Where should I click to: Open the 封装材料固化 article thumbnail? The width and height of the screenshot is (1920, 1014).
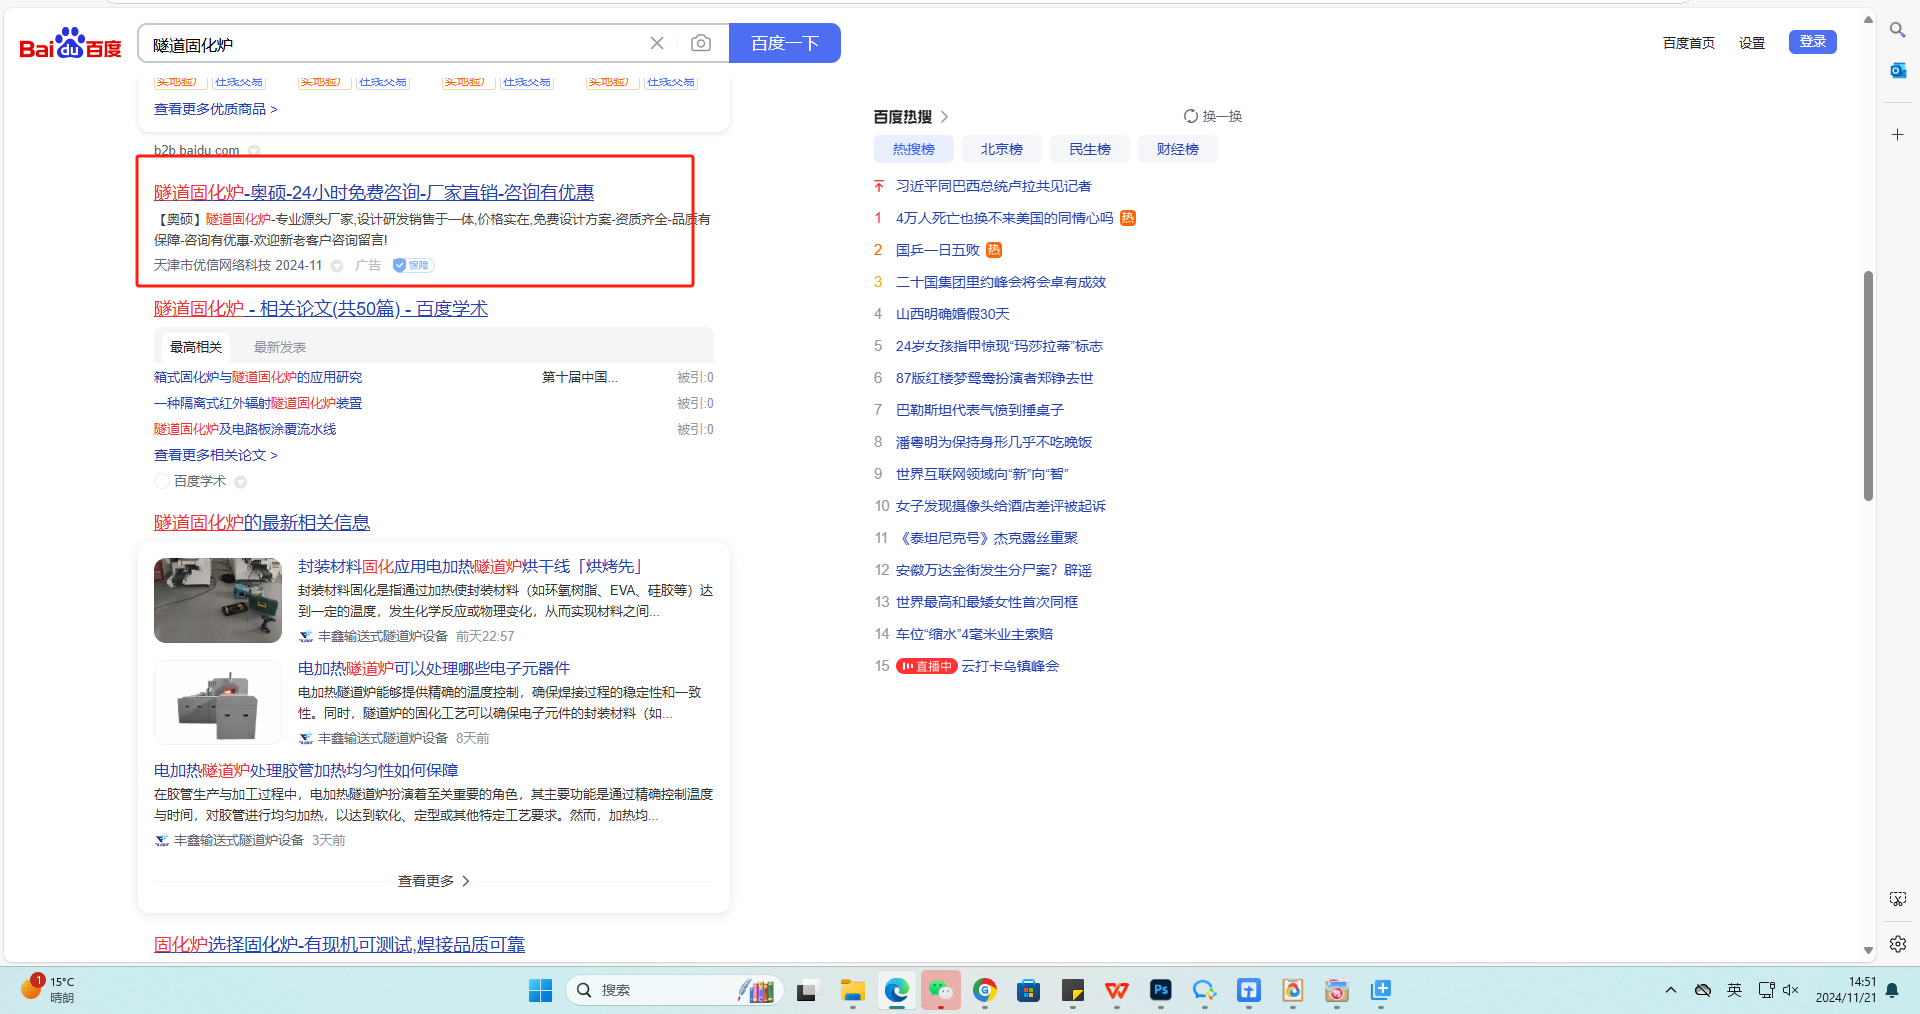point(218,600)
